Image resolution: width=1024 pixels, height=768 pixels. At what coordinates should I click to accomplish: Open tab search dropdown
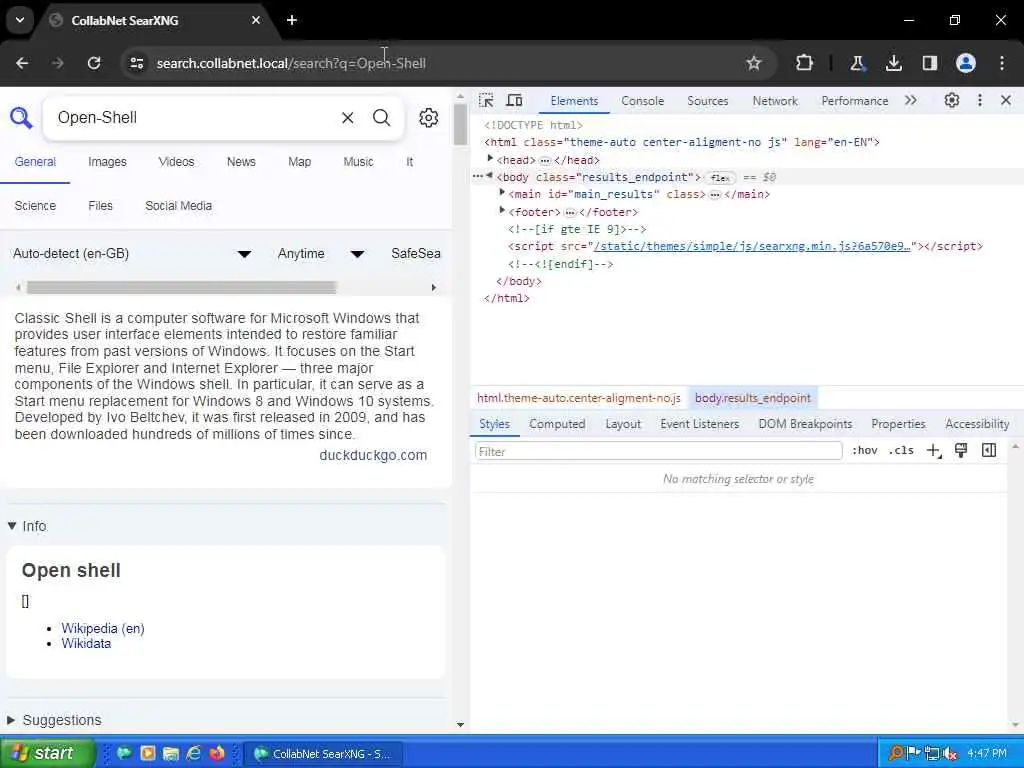coord(20,20)
